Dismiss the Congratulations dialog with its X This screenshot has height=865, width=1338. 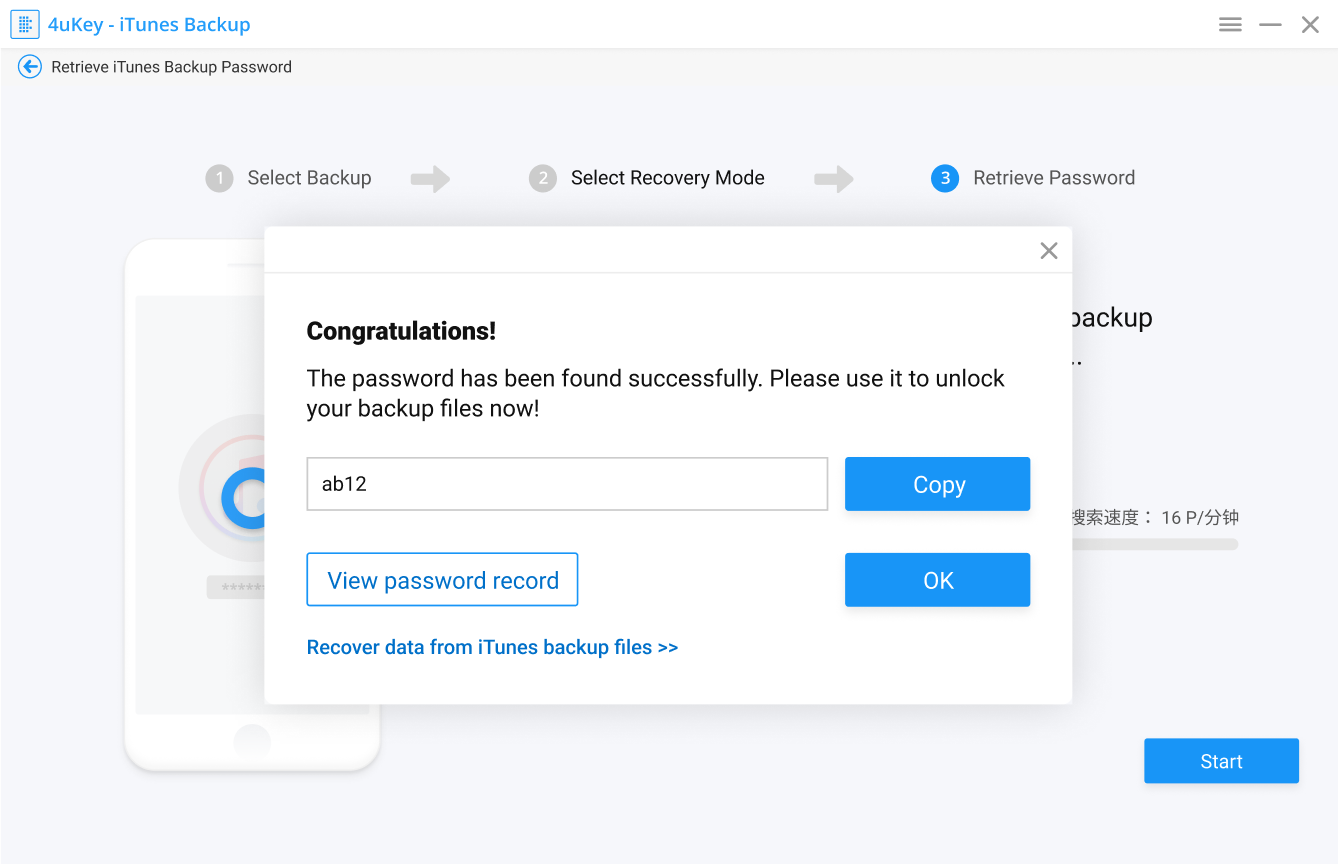1048,250
